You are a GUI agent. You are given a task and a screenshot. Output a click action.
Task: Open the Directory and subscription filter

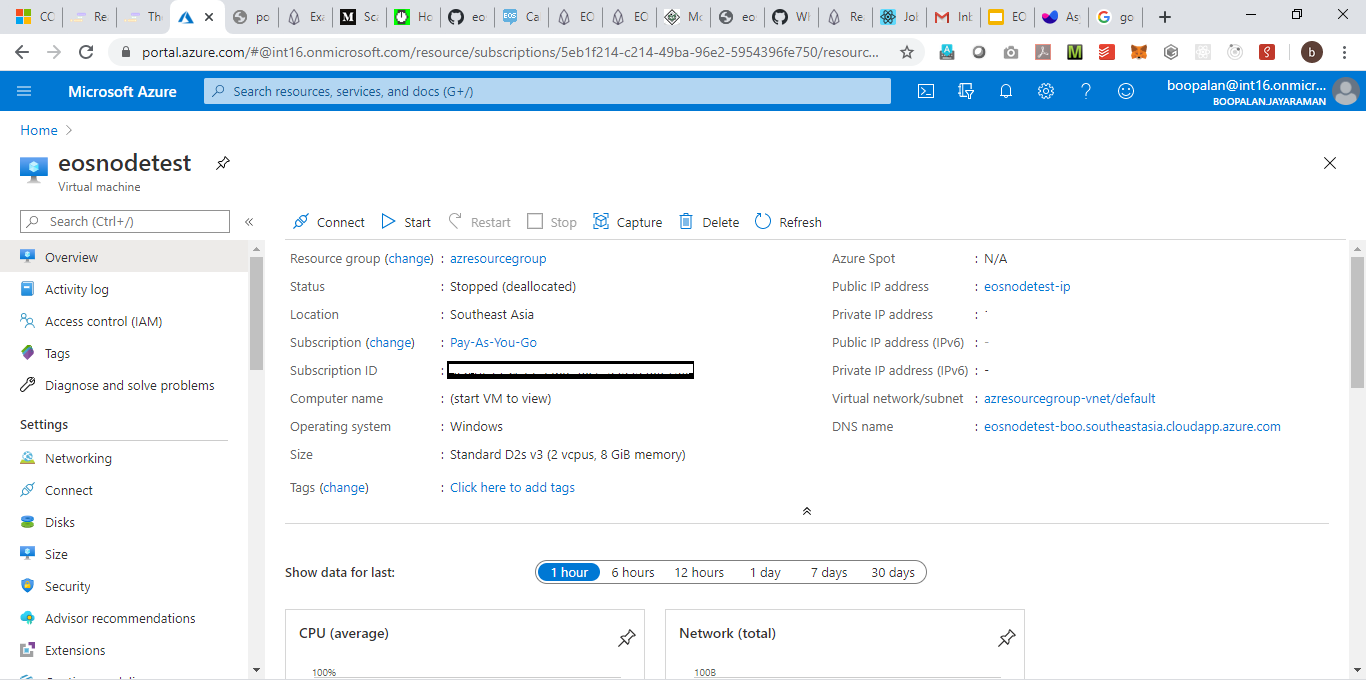point(966,91)
